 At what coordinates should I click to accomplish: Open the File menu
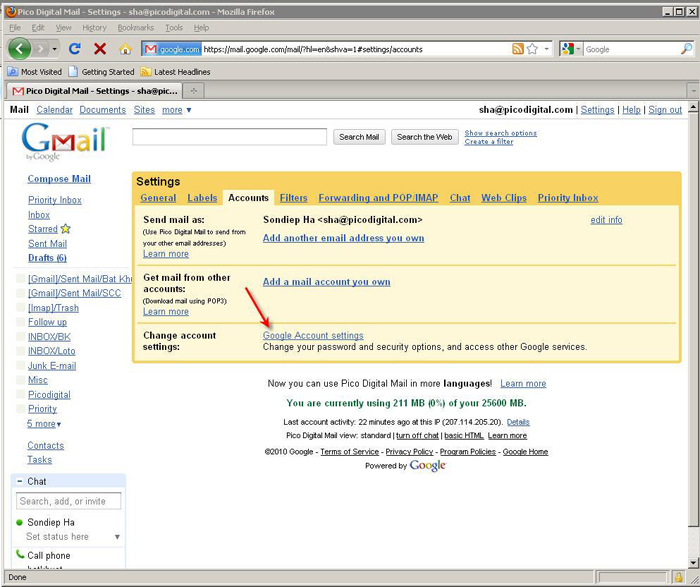click(x=15, y=28)
